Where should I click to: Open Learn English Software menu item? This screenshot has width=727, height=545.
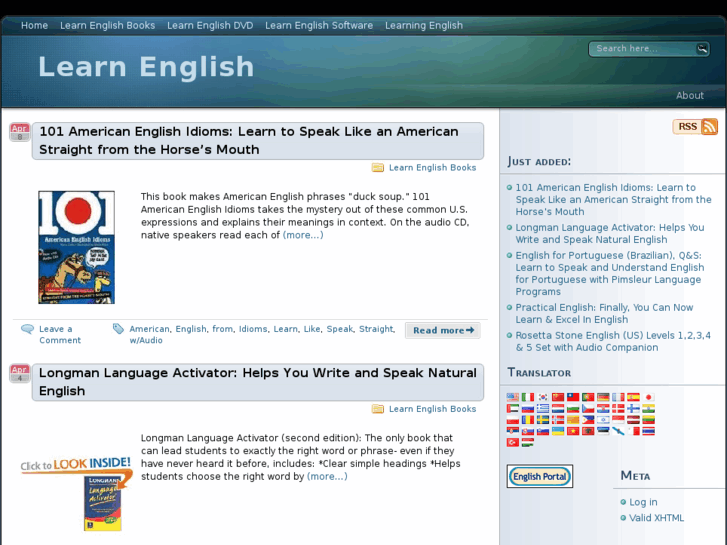tap(319, 26)
